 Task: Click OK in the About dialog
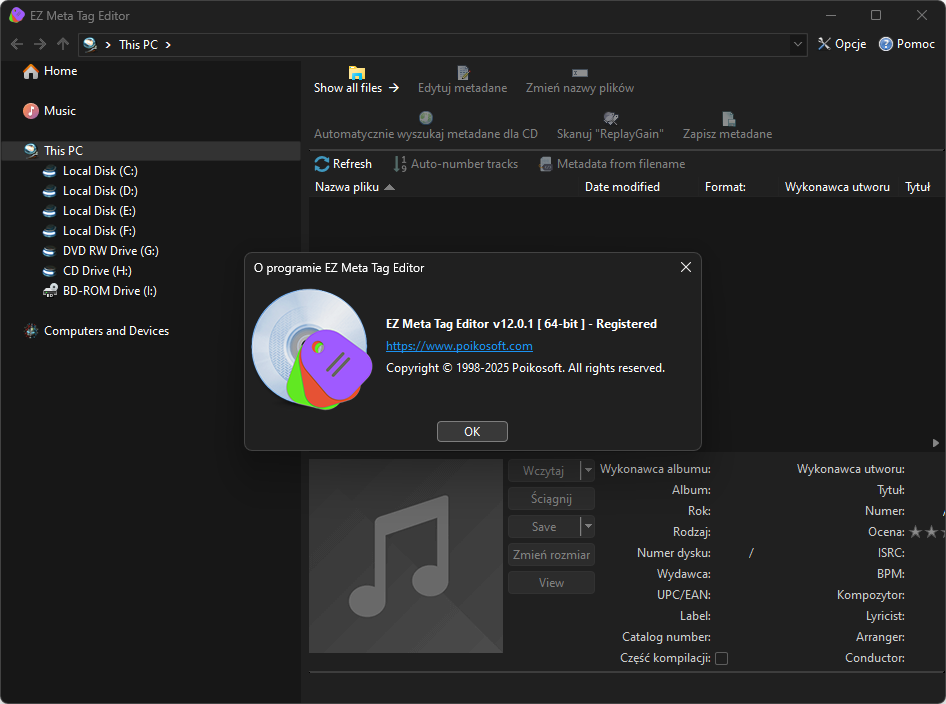pos(472,431)
